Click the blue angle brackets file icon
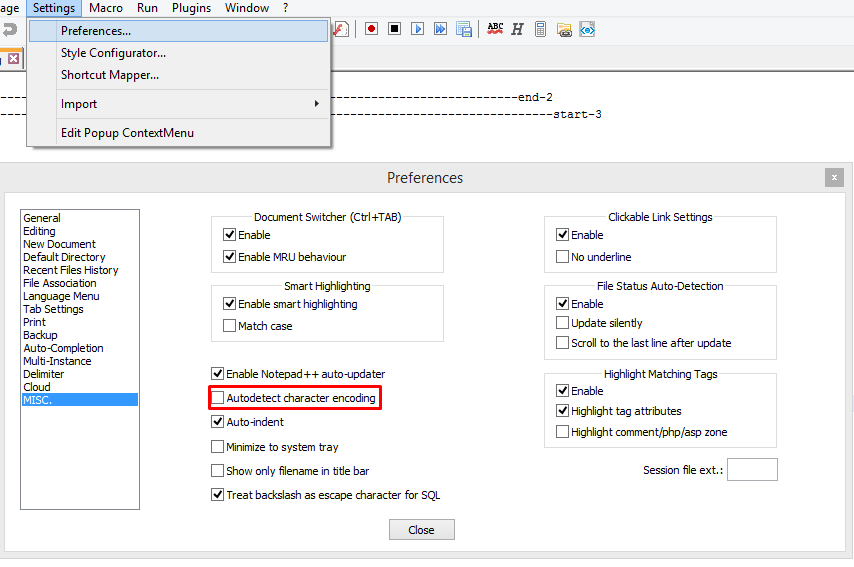 pos(587,29)
